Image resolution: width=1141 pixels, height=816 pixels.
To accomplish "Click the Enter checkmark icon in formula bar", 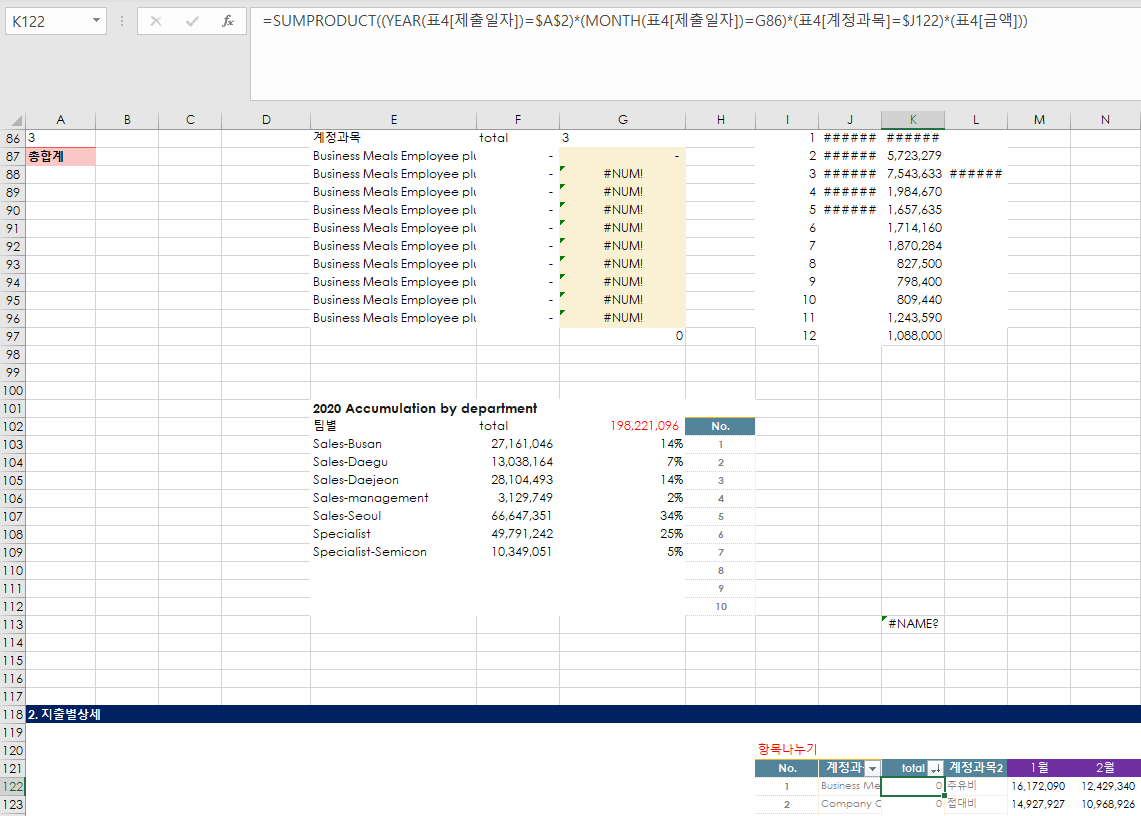I will click(x=192, y=21).
